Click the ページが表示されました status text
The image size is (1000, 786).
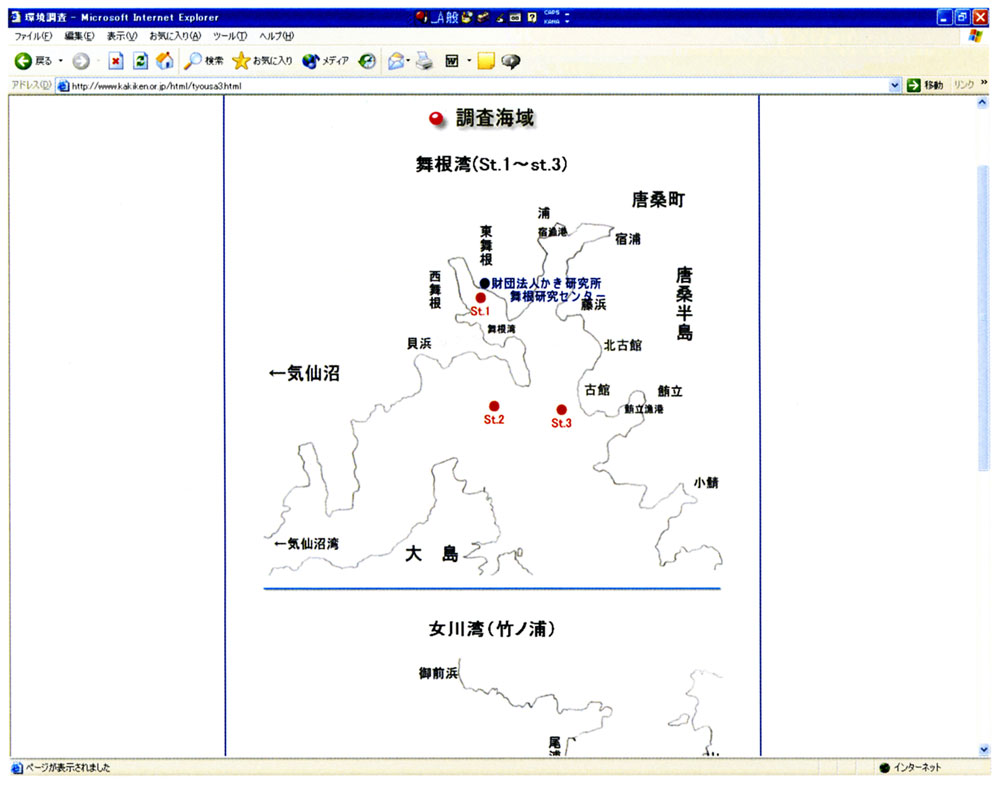68,767
